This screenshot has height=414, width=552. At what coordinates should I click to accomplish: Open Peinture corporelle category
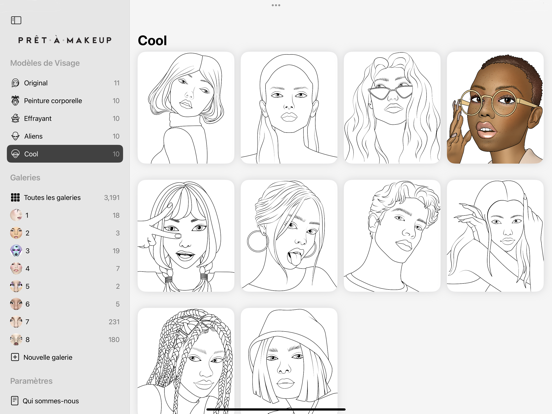65,101
